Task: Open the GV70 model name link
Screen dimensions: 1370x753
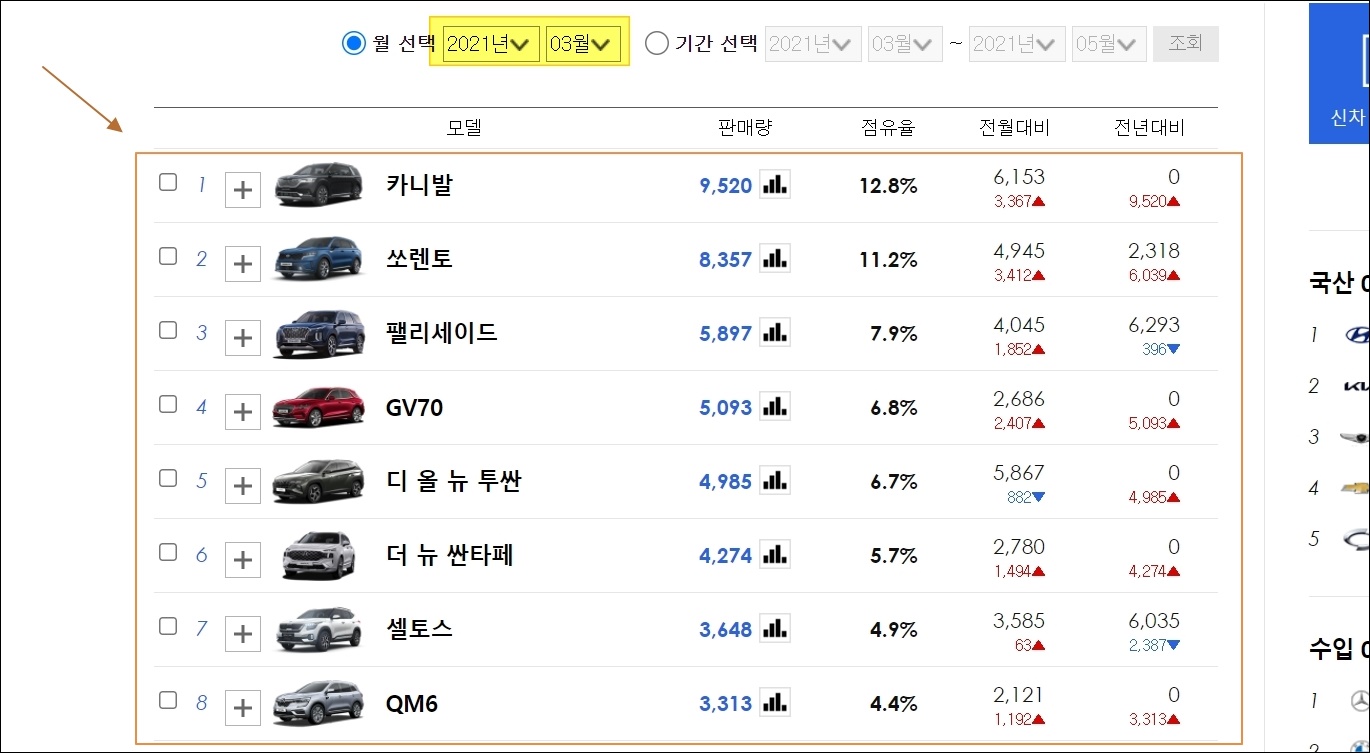Action: tap(414, 408)
